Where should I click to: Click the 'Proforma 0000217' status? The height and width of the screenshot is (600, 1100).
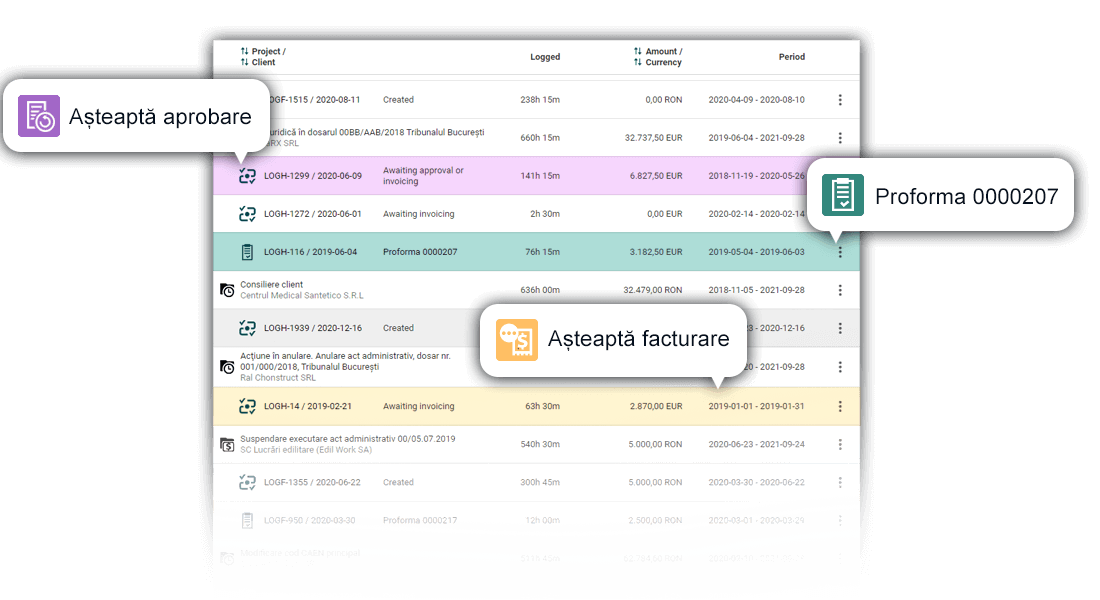tap(420, 520)
